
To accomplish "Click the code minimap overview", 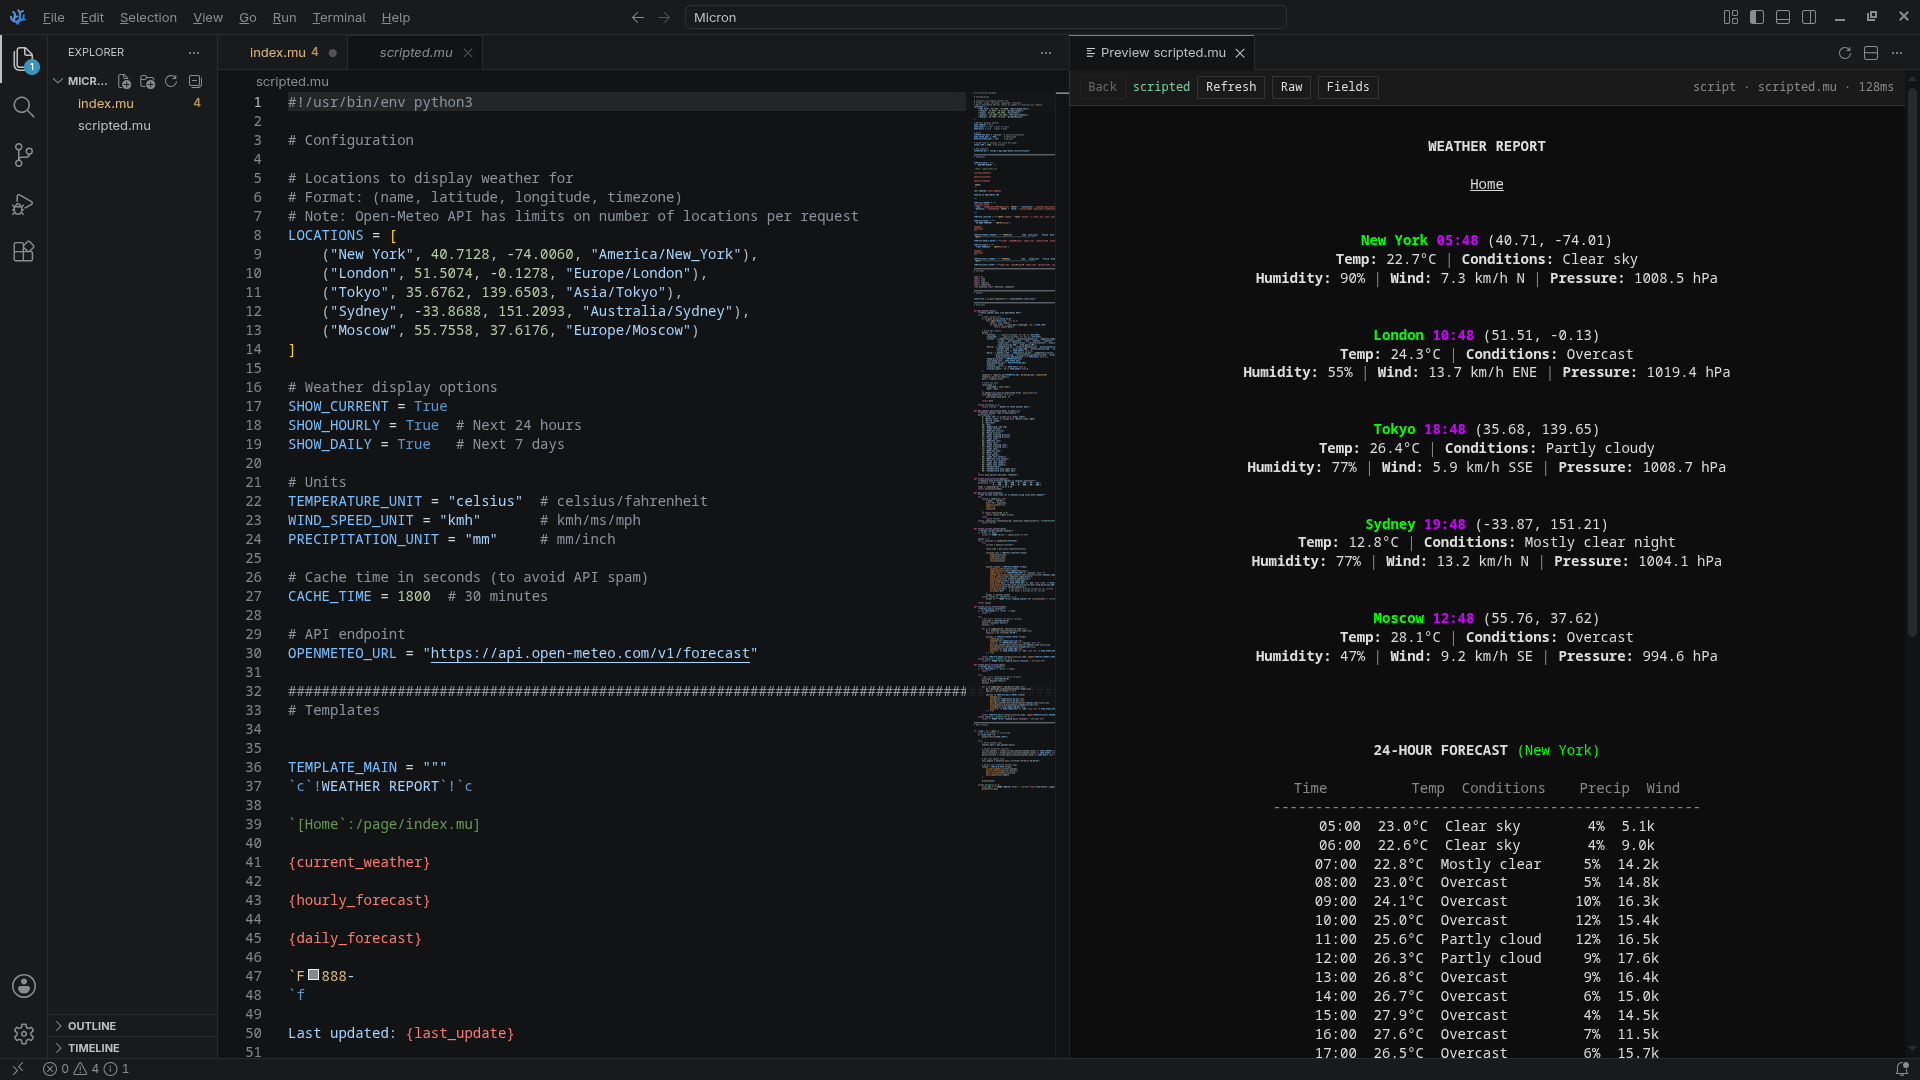I will (1013, 440).
